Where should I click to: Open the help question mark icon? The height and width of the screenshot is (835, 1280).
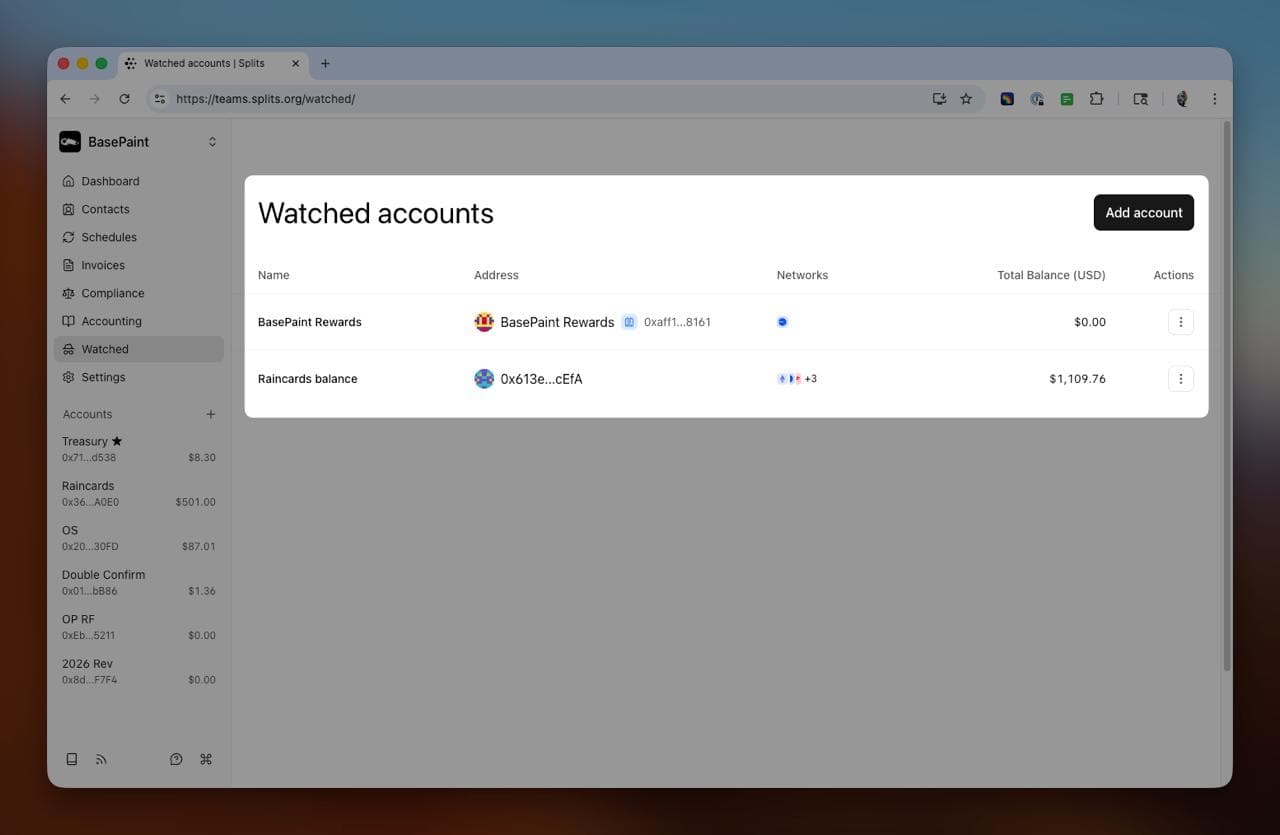[x=176, y=759]
